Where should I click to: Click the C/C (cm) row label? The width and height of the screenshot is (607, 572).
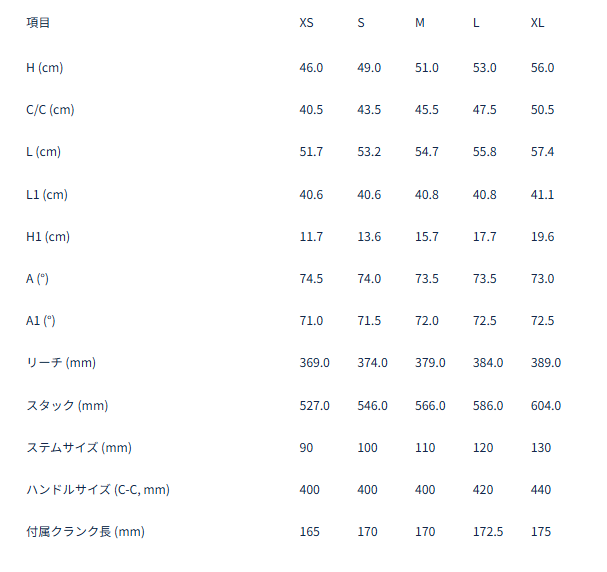tap(50, 110)
